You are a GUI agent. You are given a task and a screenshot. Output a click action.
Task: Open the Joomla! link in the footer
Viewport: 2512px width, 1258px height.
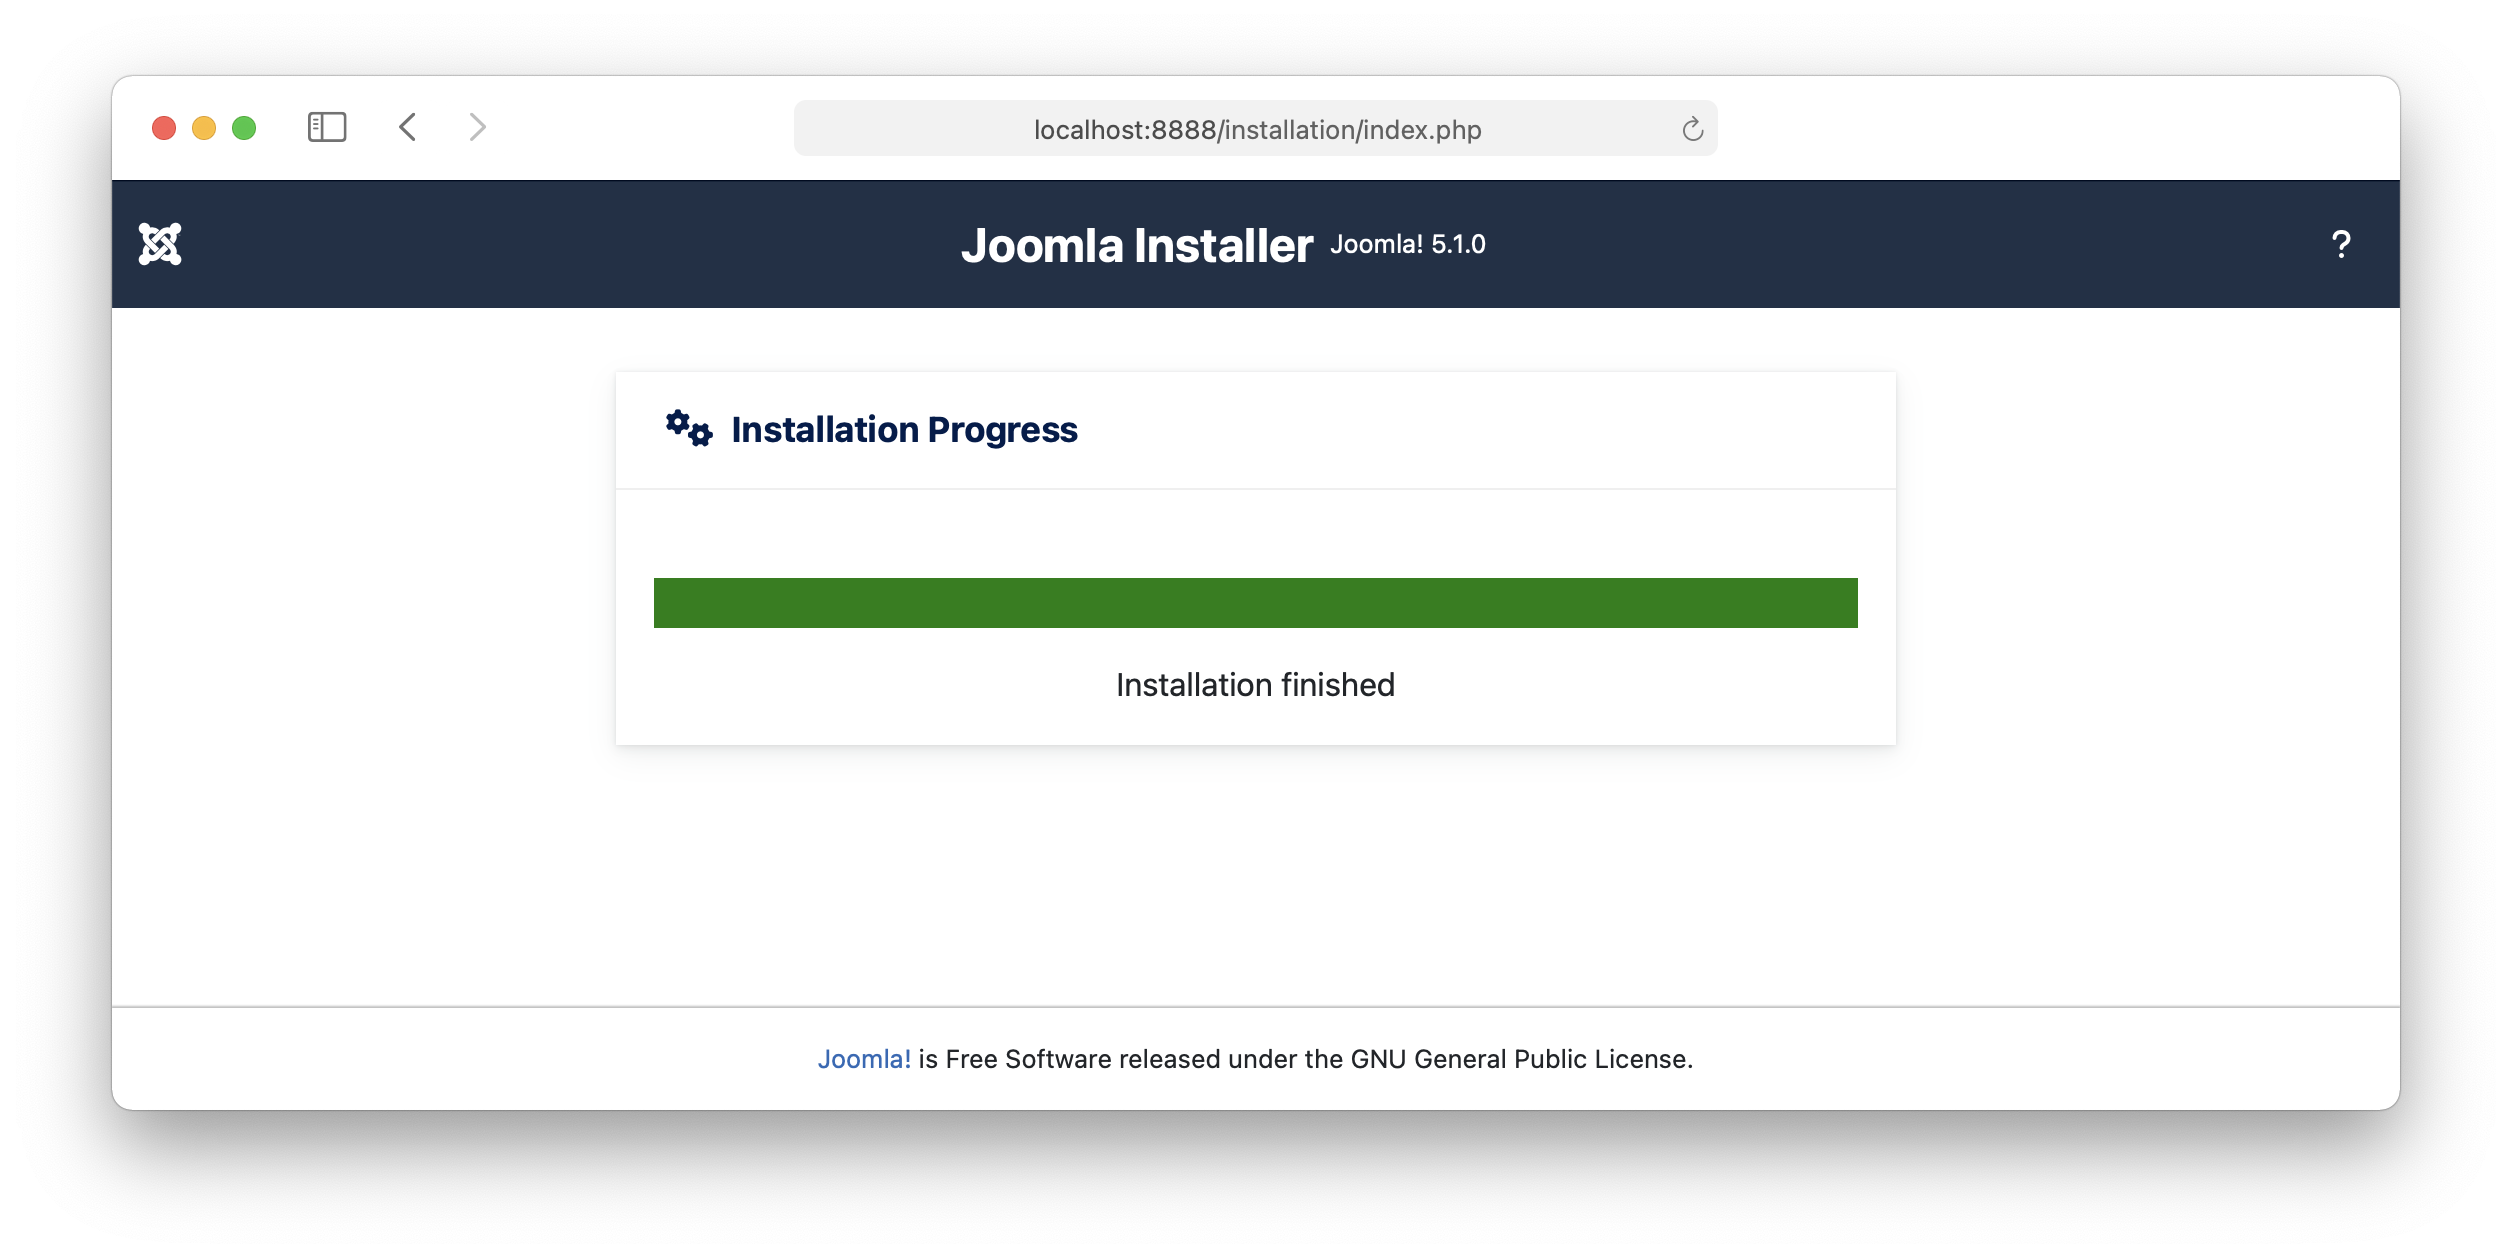pyautogui.click(x=864, y=1059)
